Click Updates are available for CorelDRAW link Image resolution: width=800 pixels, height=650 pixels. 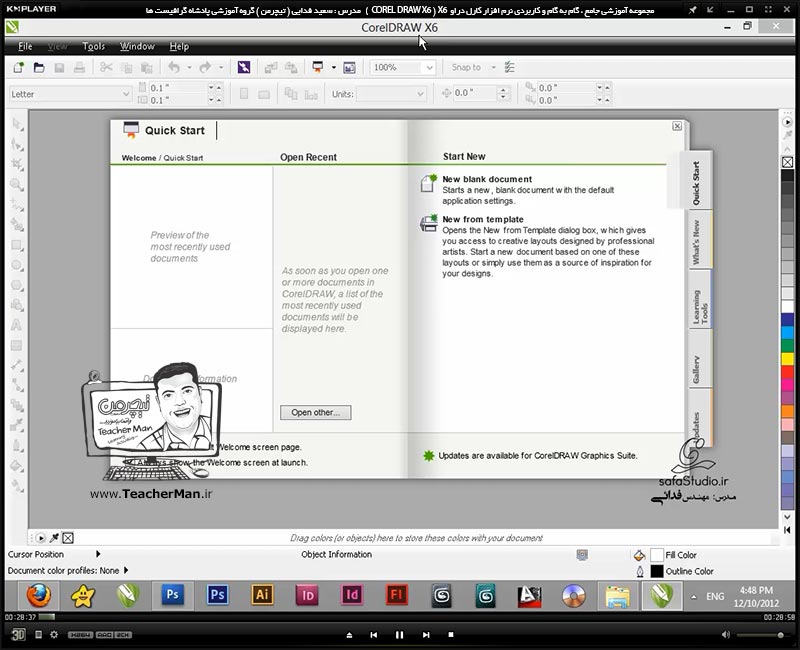tap(538, 456)
